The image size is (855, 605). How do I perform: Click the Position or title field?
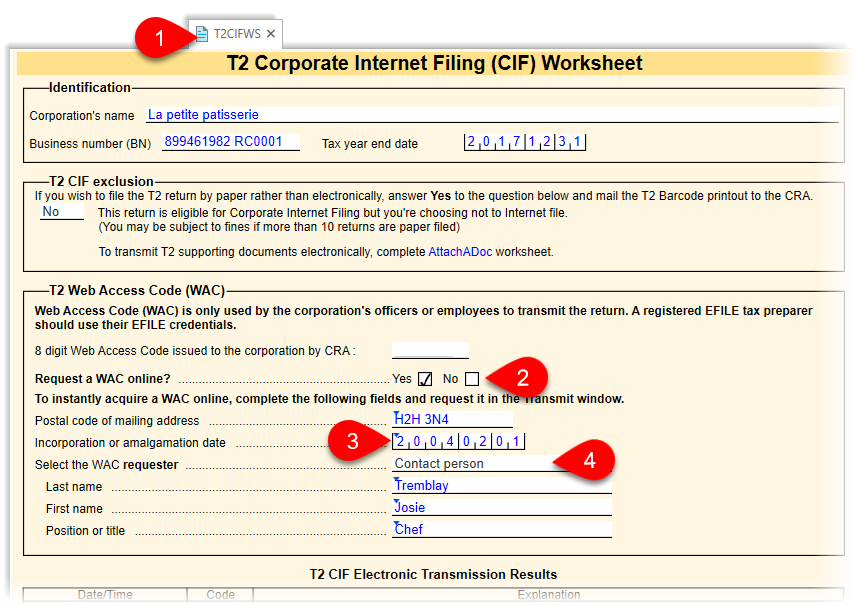500,530
